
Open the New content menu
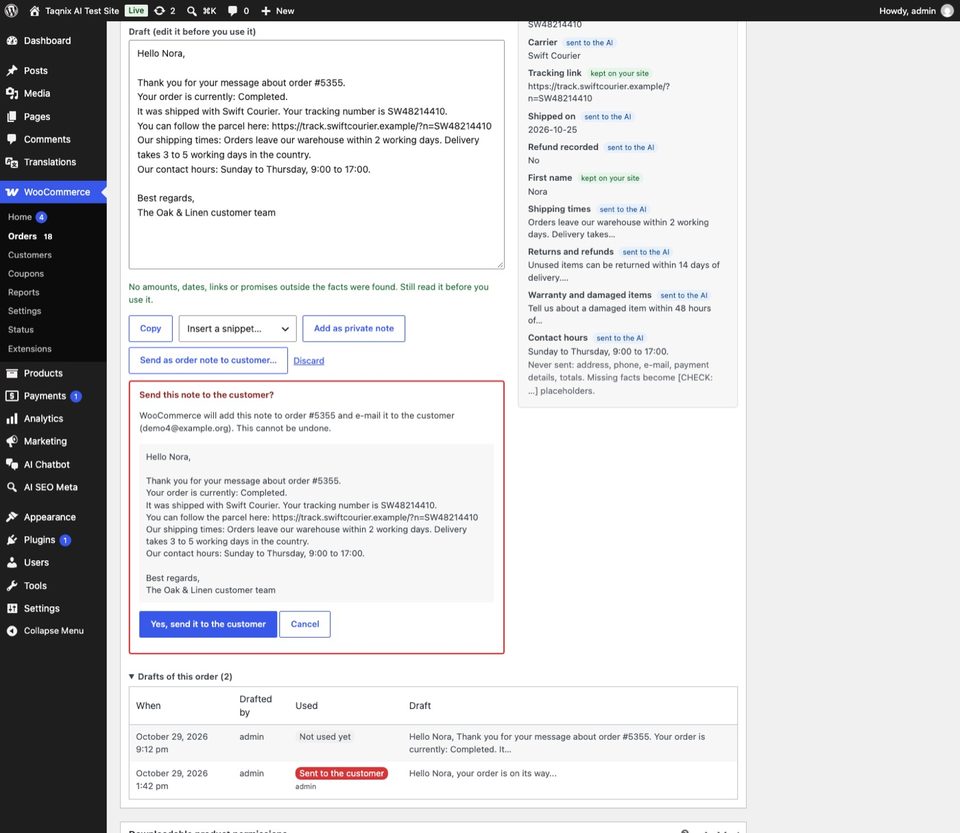(277, 10)
